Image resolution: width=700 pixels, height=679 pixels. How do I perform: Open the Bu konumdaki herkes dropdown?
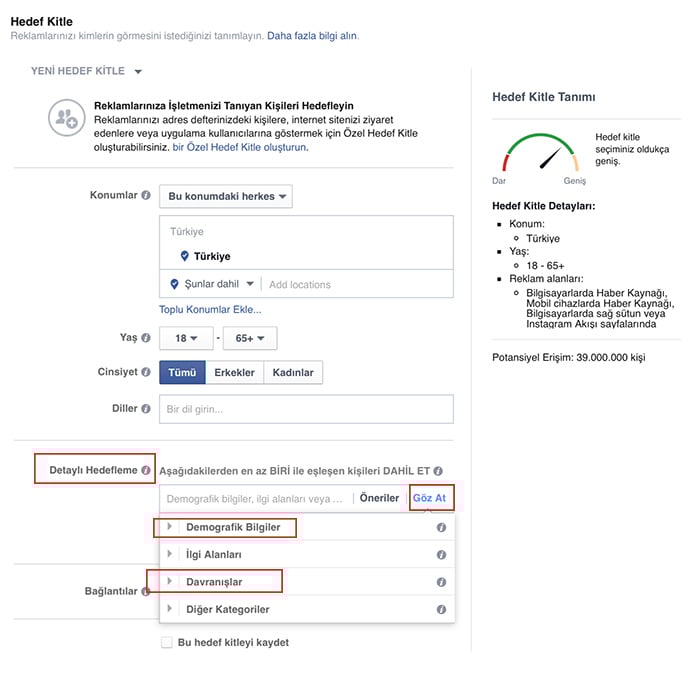(x=226, y=196)
